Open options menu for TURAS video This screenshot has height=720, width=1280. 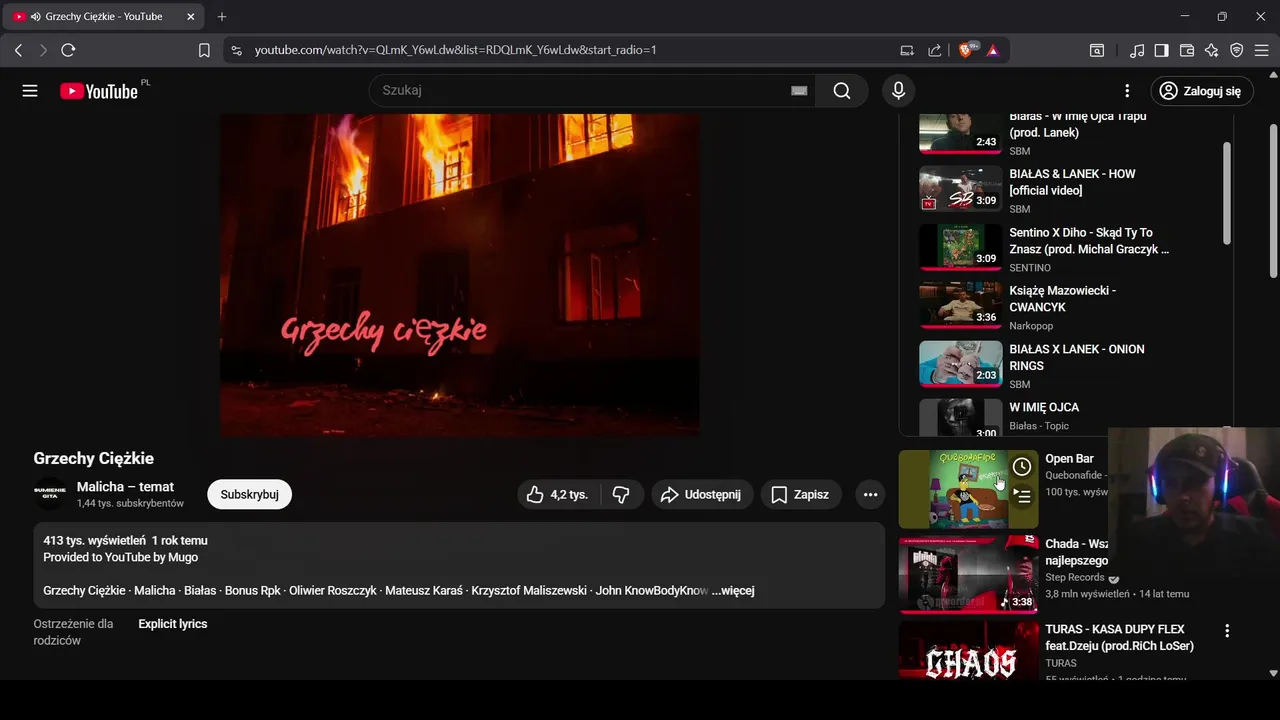1227,631
